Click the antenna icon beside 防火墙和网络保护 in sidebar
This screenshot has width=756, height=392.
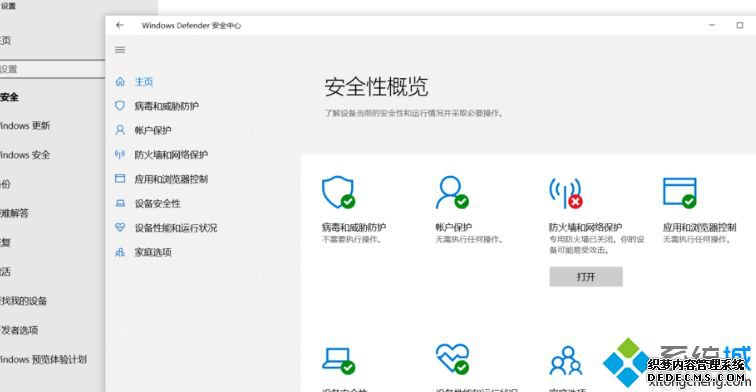coord(120,154)
